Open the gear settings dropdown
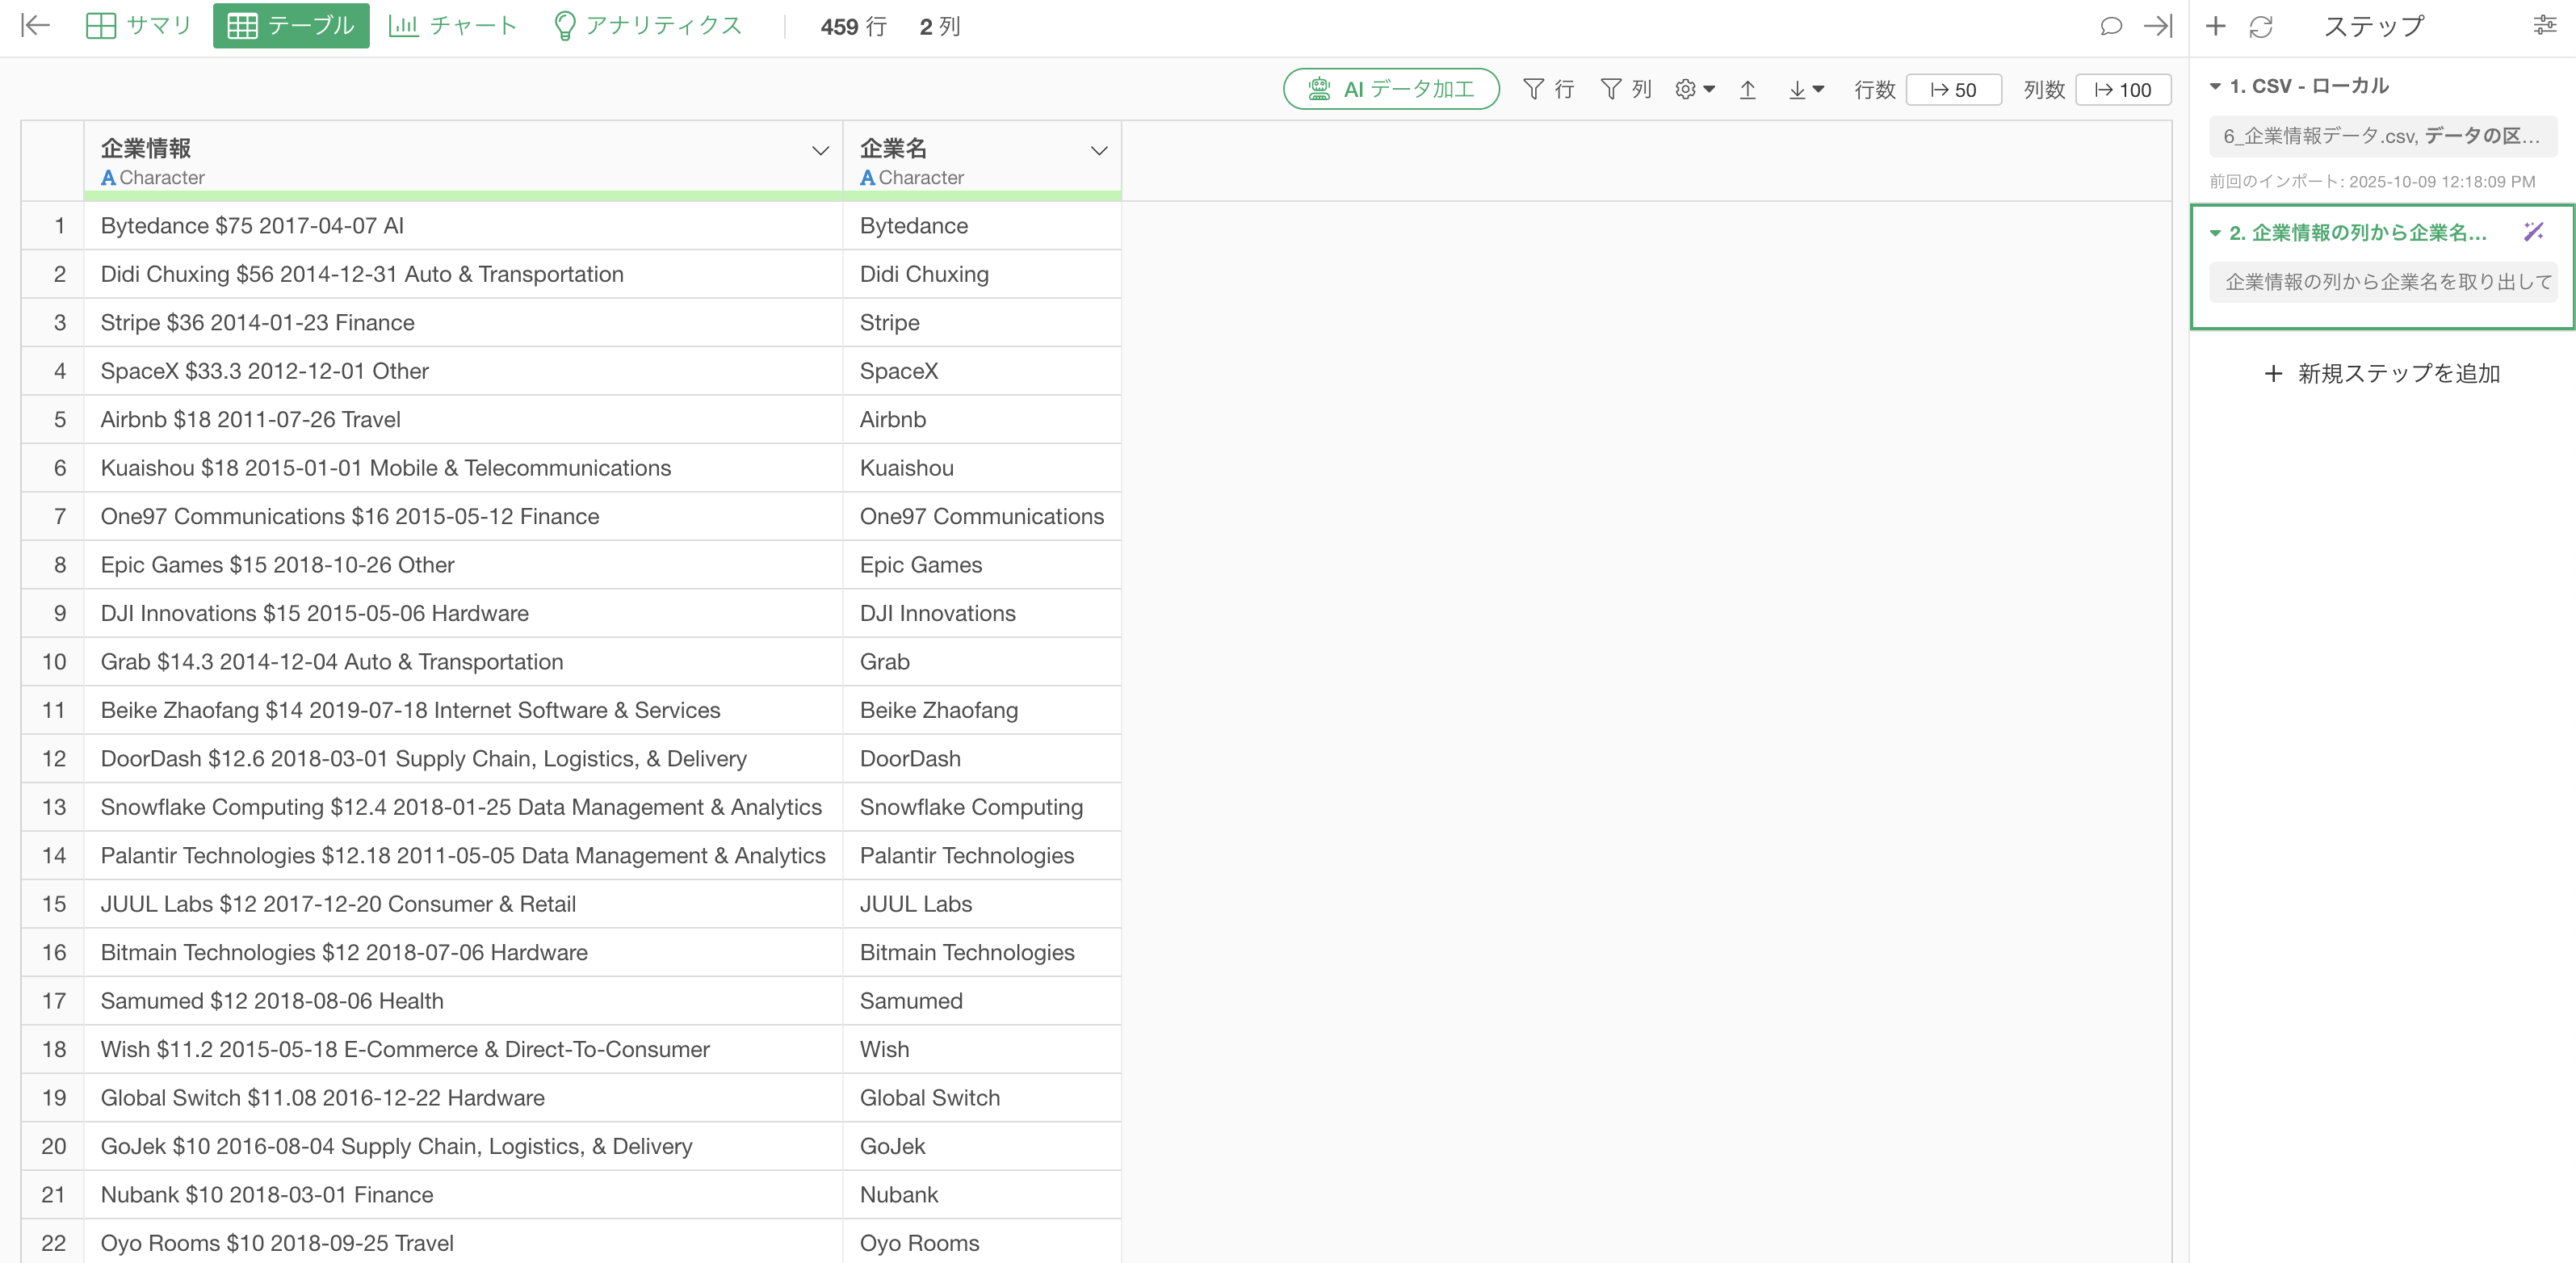 (1694, 90)
